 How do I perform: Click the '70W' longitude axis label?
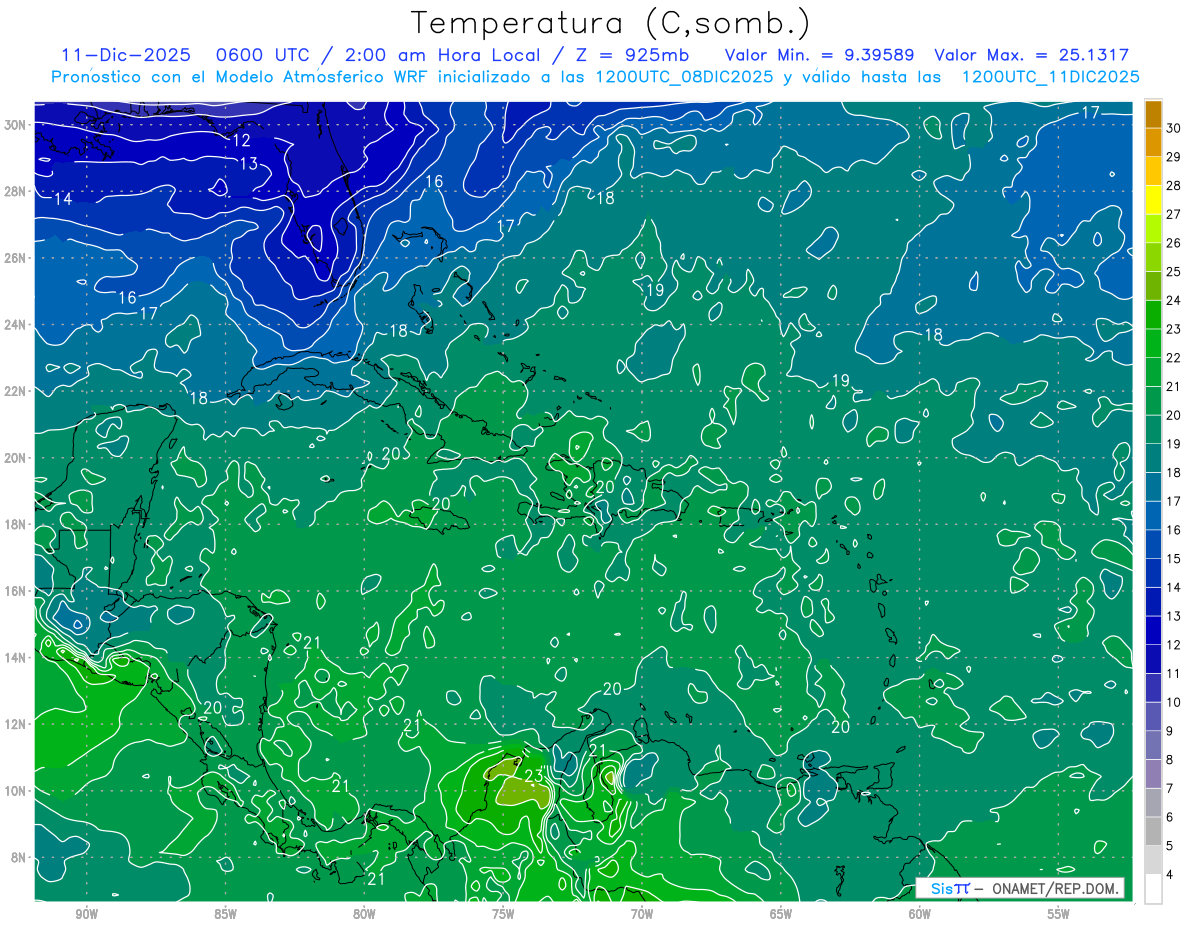point(642,914)
